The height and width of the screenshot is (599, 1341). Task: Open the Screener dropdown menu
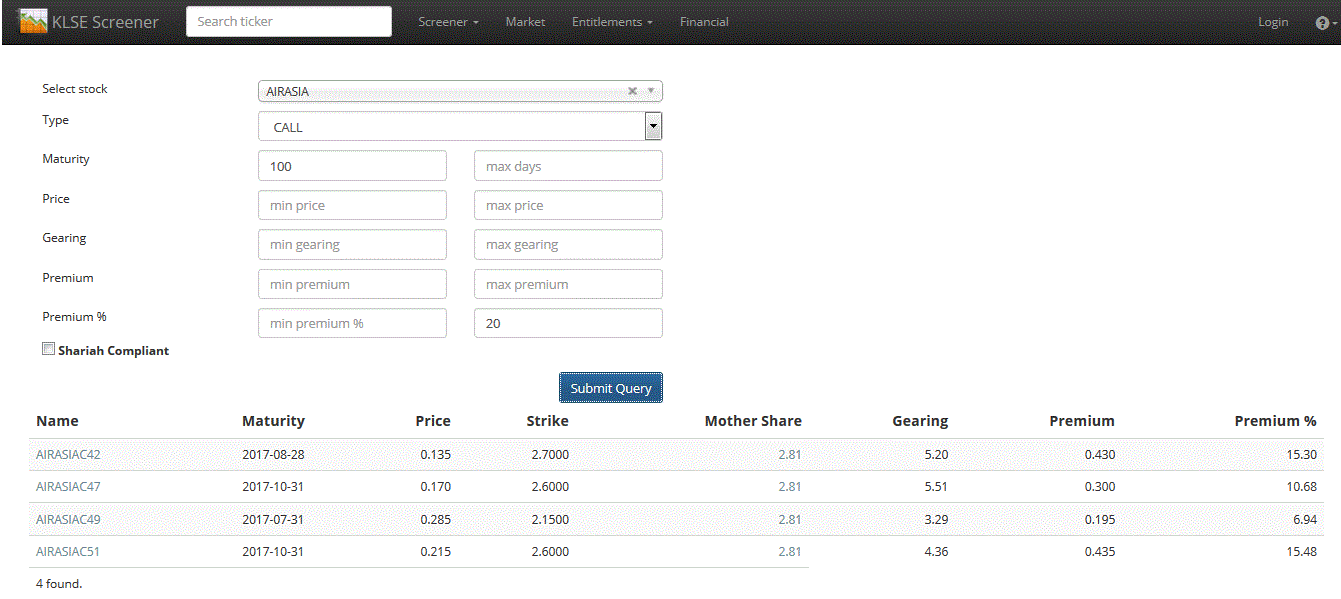448,21
